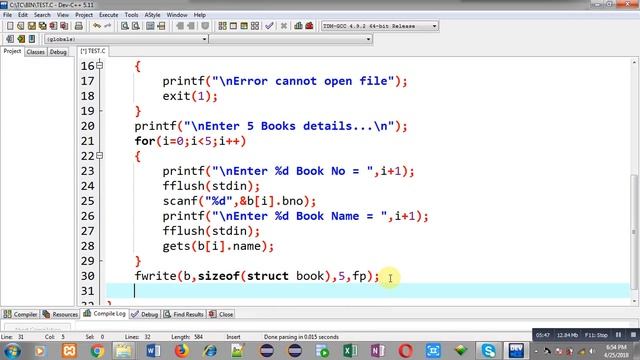Viewport: 640px width, 360px height.
Task: Open the Help menu
Action: coord(200,15)
